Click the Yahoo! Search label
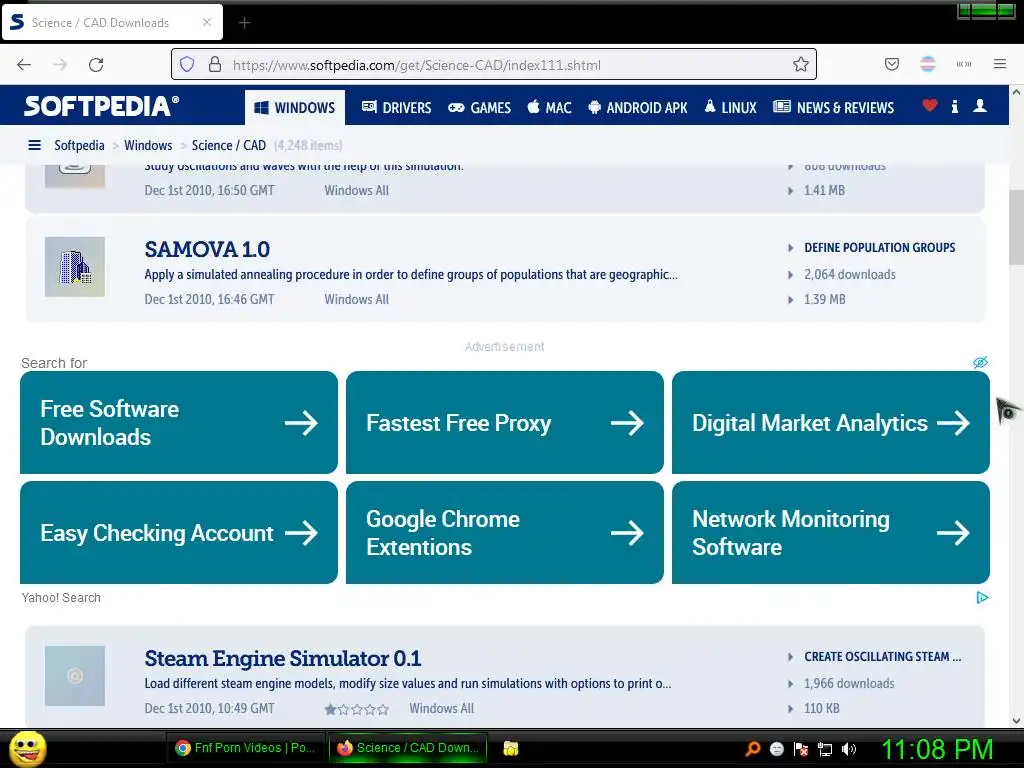 (x=61, y=598)
